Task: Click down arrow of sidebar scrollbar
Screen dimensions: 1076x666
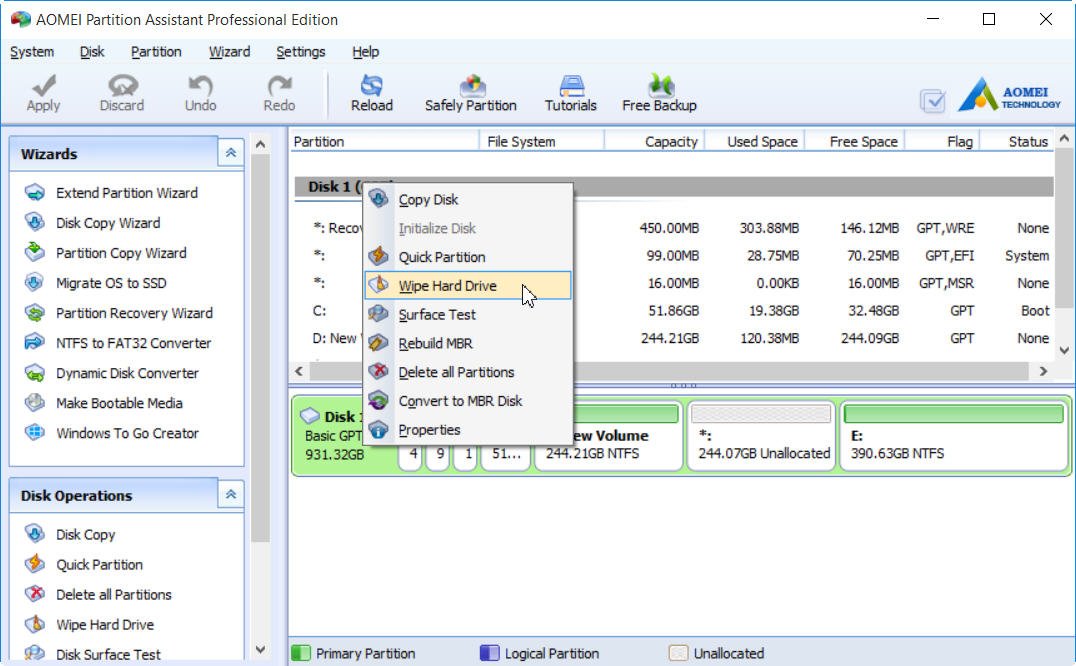Action: coord(260,650)
